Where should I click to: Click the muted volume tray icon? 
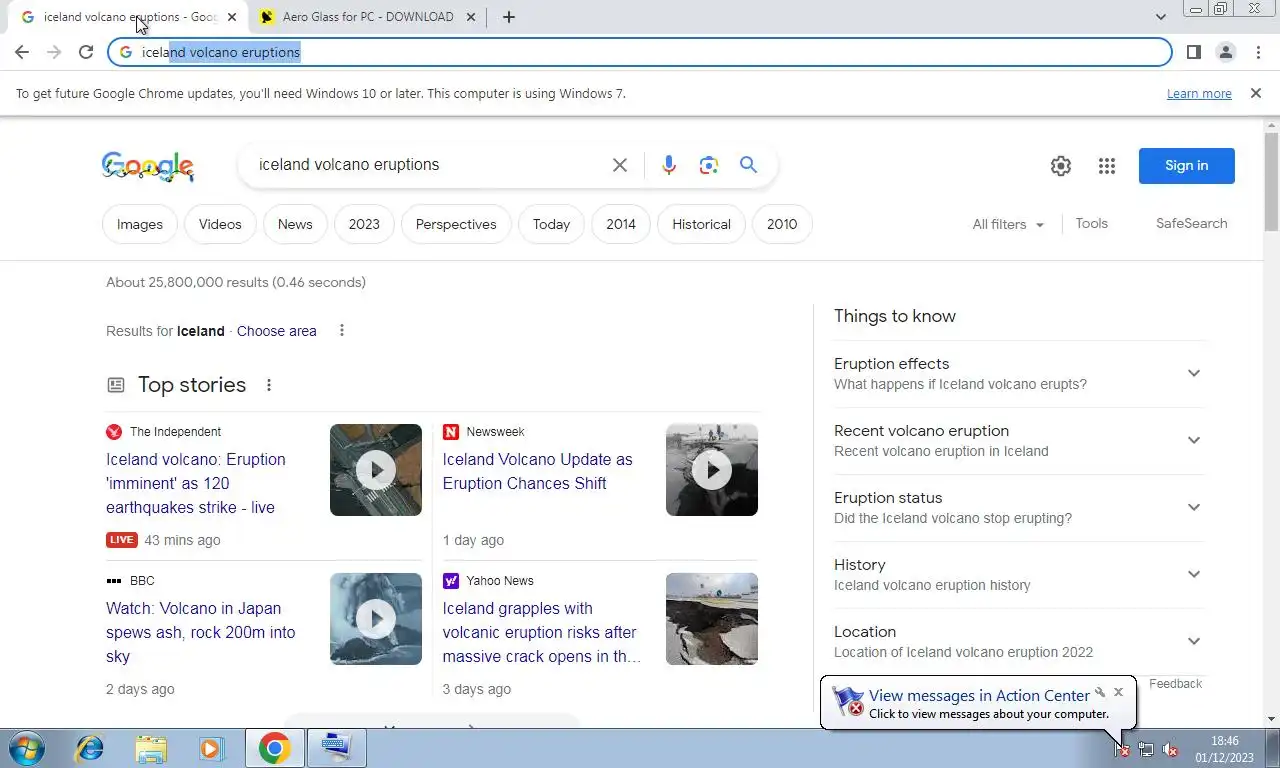point(1170,749)
